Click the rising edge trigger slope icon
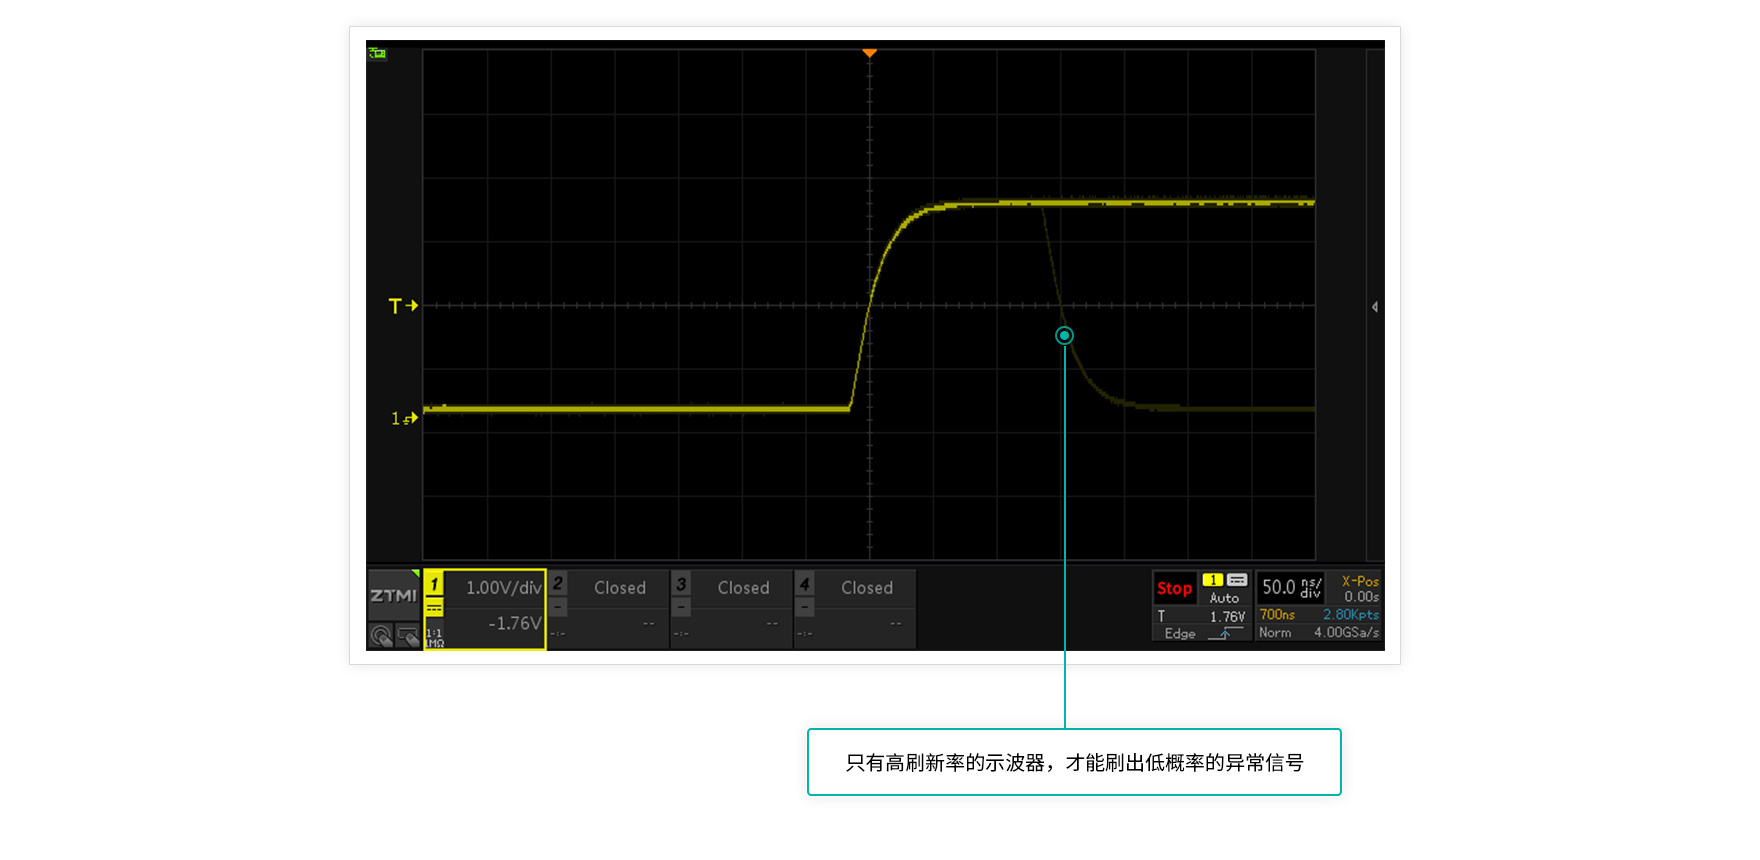The height and width of the screenshot is (860, 1760). (1227, 633)
